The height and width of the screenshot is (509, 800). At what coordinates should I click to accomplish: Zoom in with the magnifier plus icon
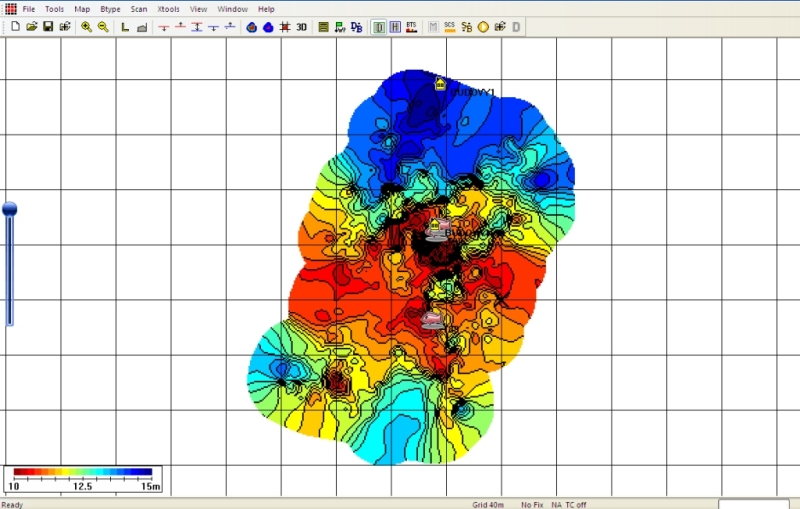click(86, 27)
